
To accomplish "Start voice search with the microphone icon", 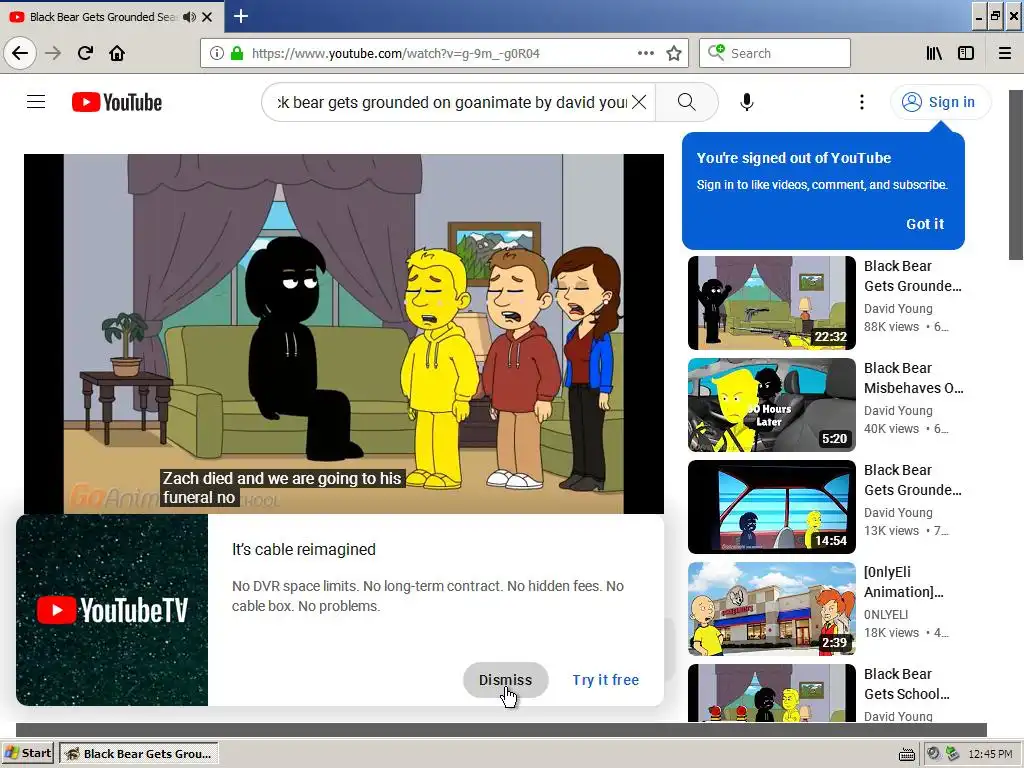I will tap(746, 102).
